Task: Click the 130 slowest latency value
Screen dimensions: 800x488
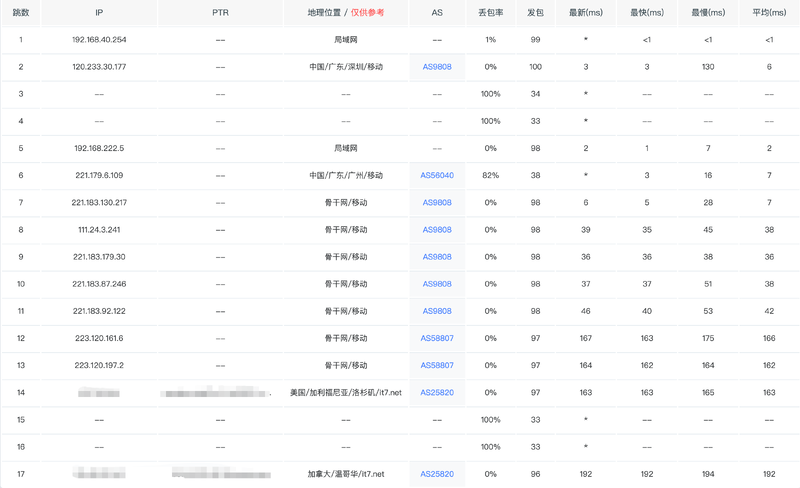Action: (x=708, y=67)
